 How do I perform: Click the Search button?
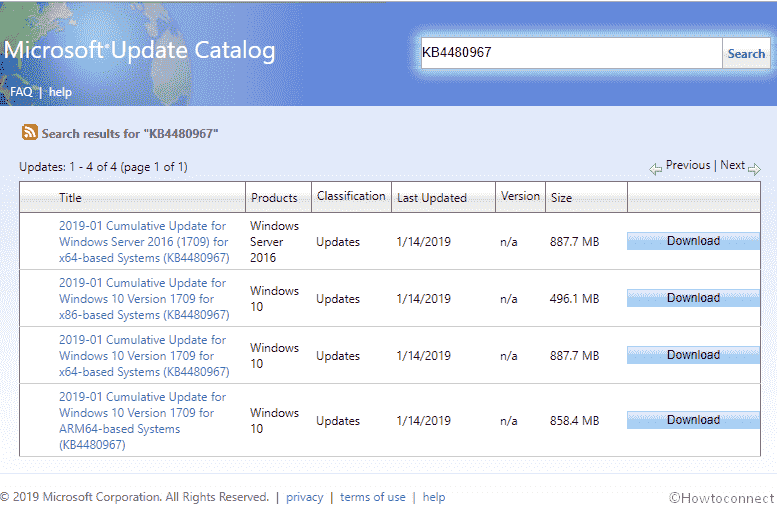(746, 54)
